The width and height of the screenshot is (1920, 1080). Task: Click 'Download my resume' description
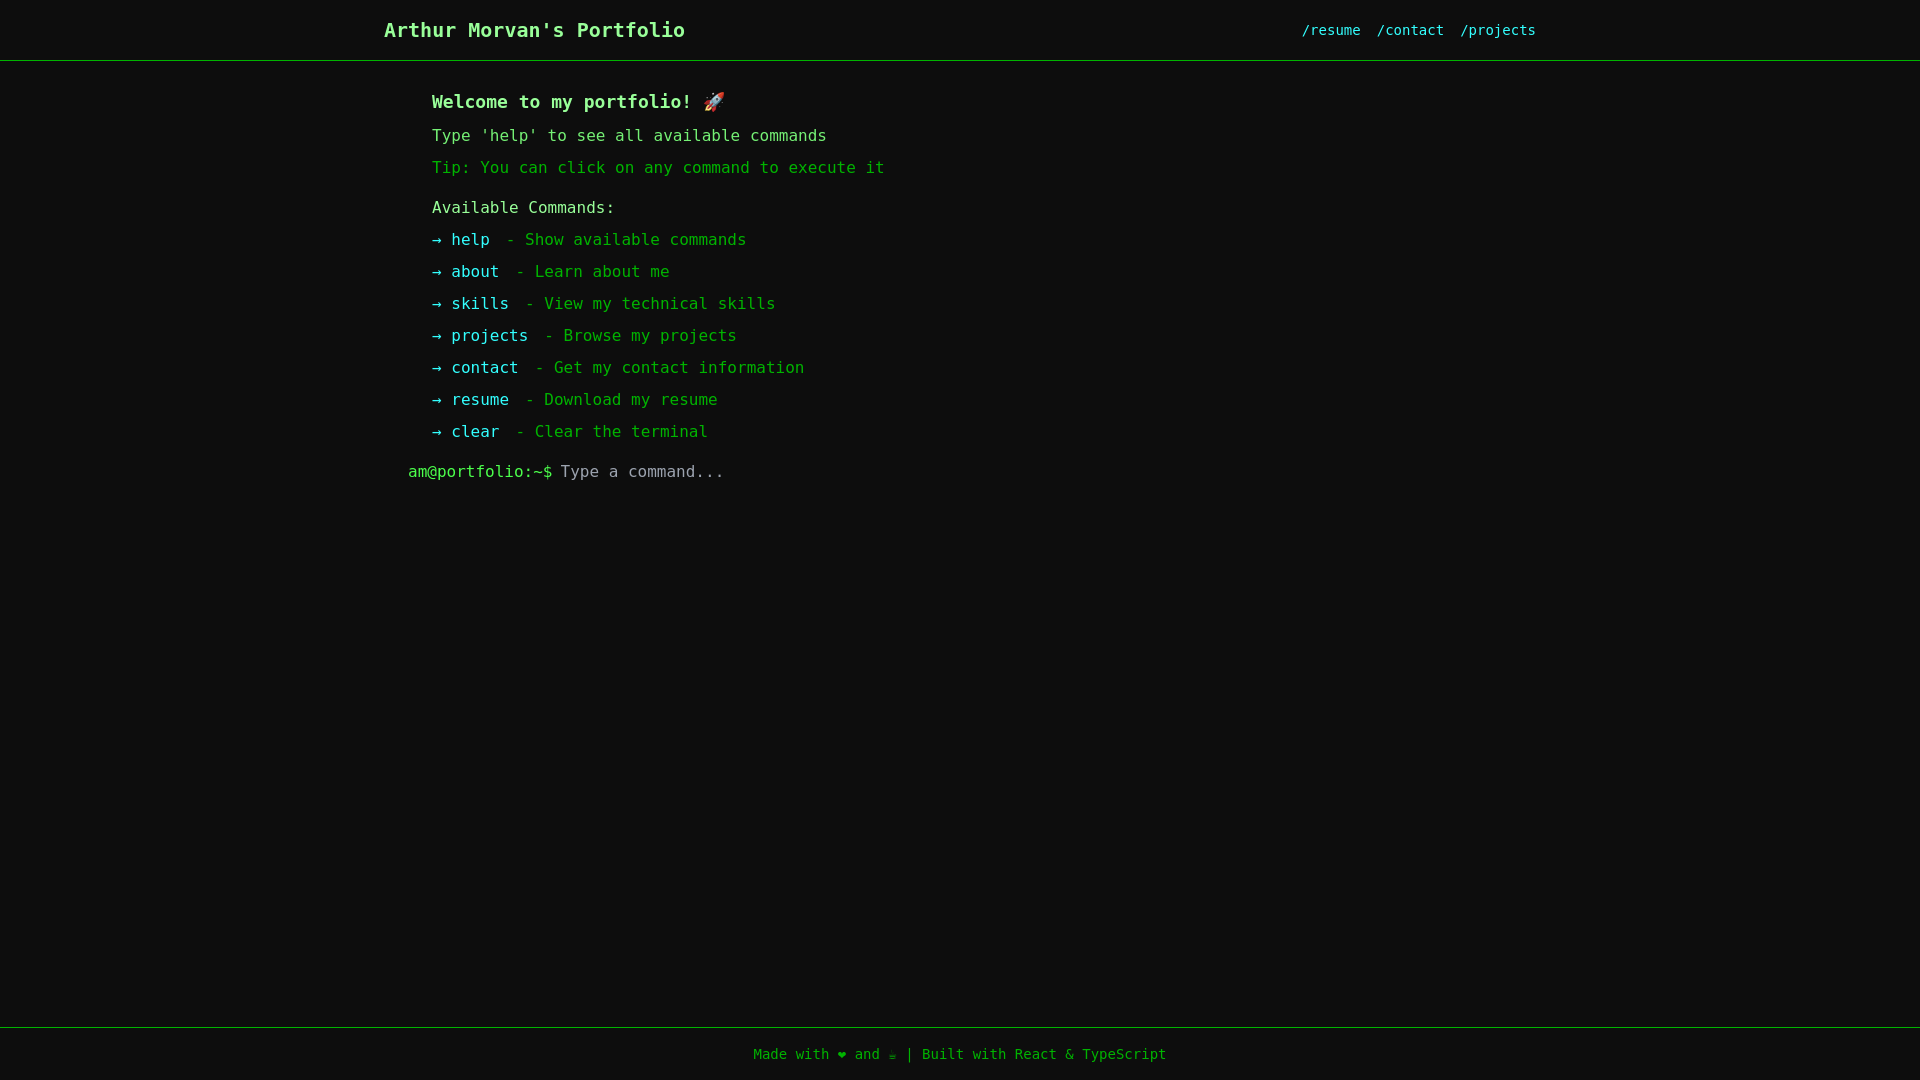(621, 400)
